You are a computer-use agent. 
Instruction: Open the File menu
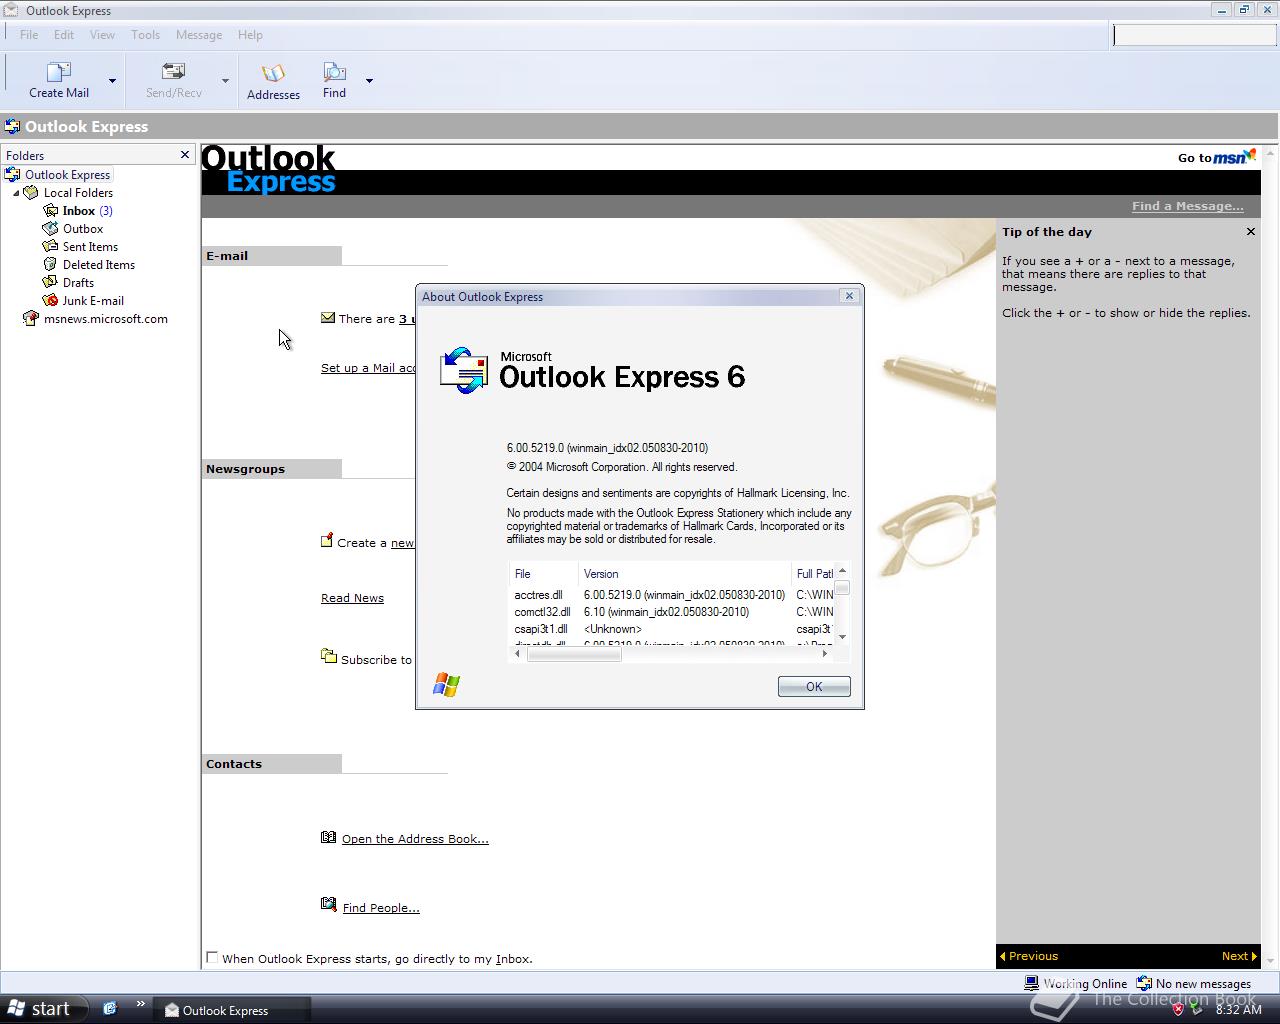[29, 34]
